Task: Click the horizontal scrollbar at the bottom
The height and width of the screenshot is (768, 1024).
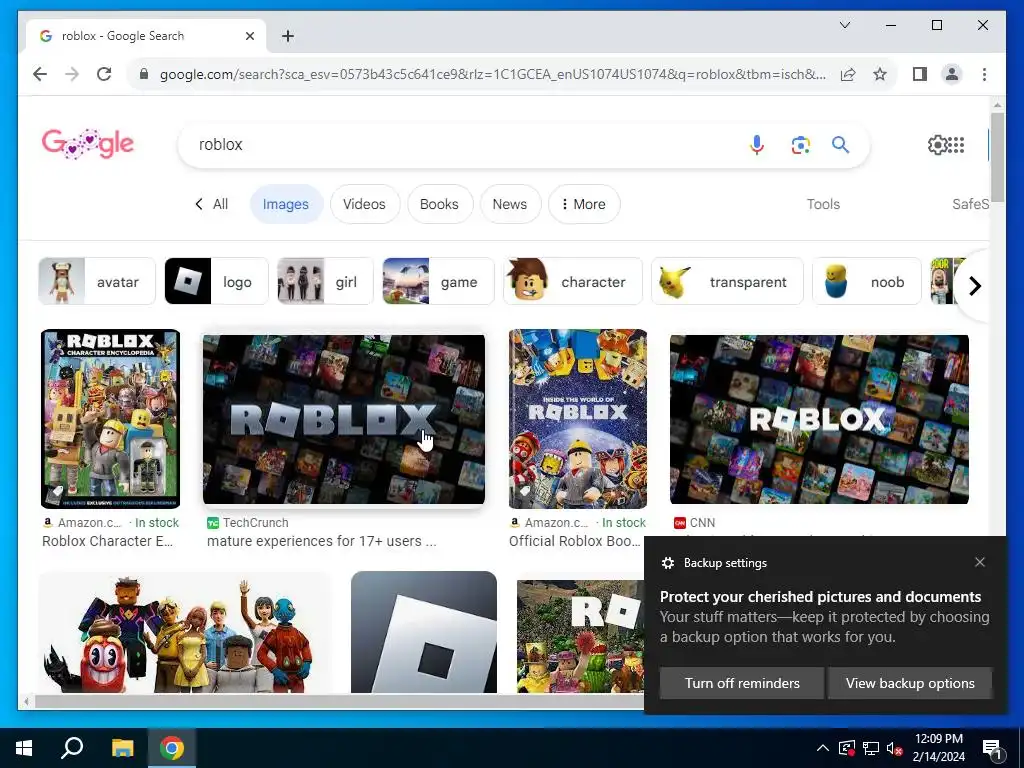Action: point(340,702)
